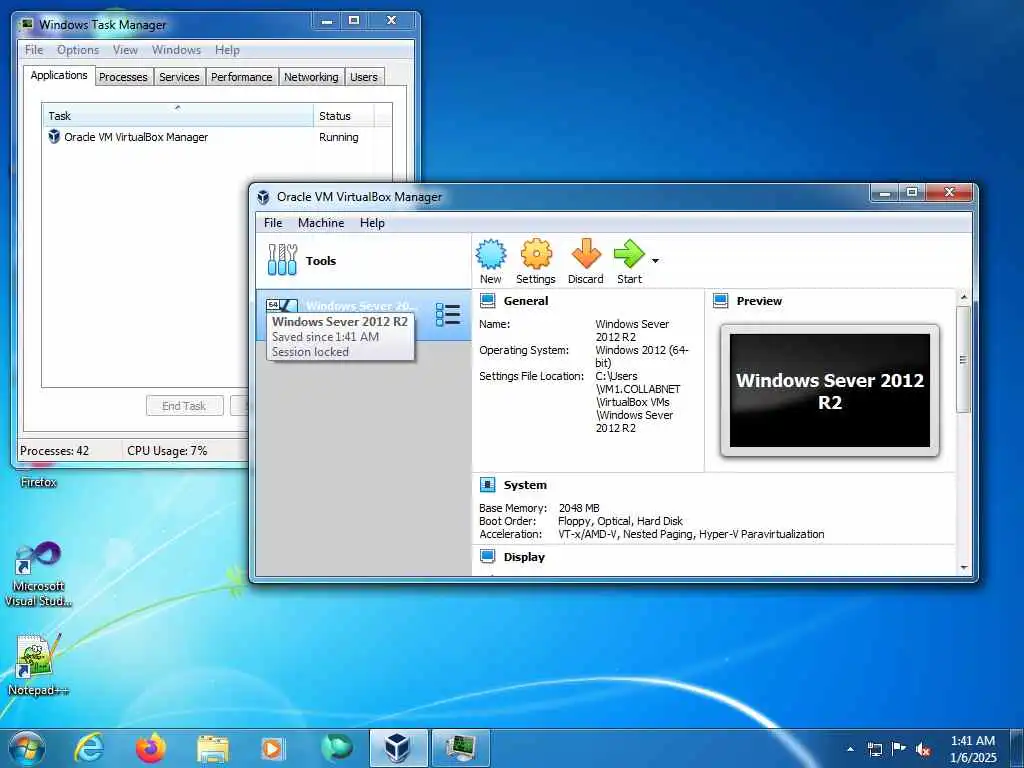Open the Windows Start orb
This screenshot has height=768, width=1024.
point(26,748)
